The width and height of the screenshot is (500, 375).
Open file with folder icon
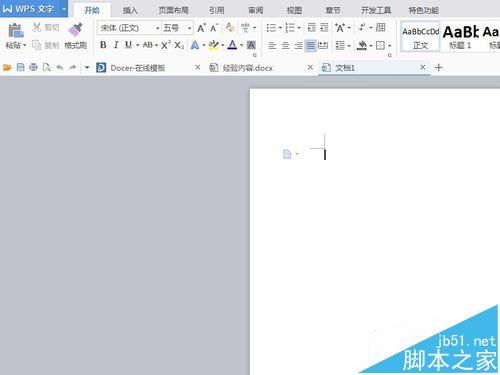[7, 68]
